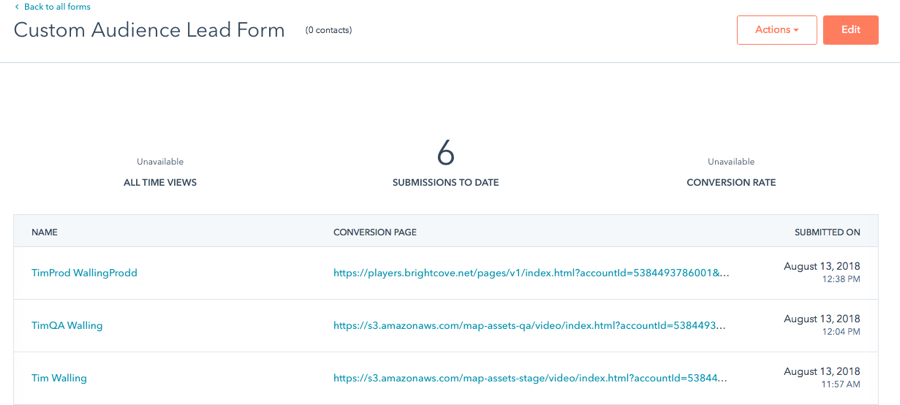Click the orange Edit button
900x405 pixels.
(x=850, y=30)
